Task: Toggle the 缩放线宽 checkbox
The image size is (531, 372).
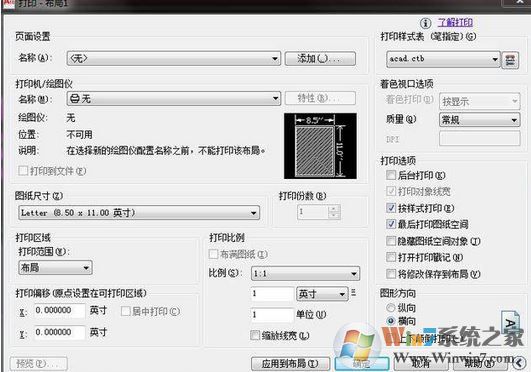Action: point(255,335)
